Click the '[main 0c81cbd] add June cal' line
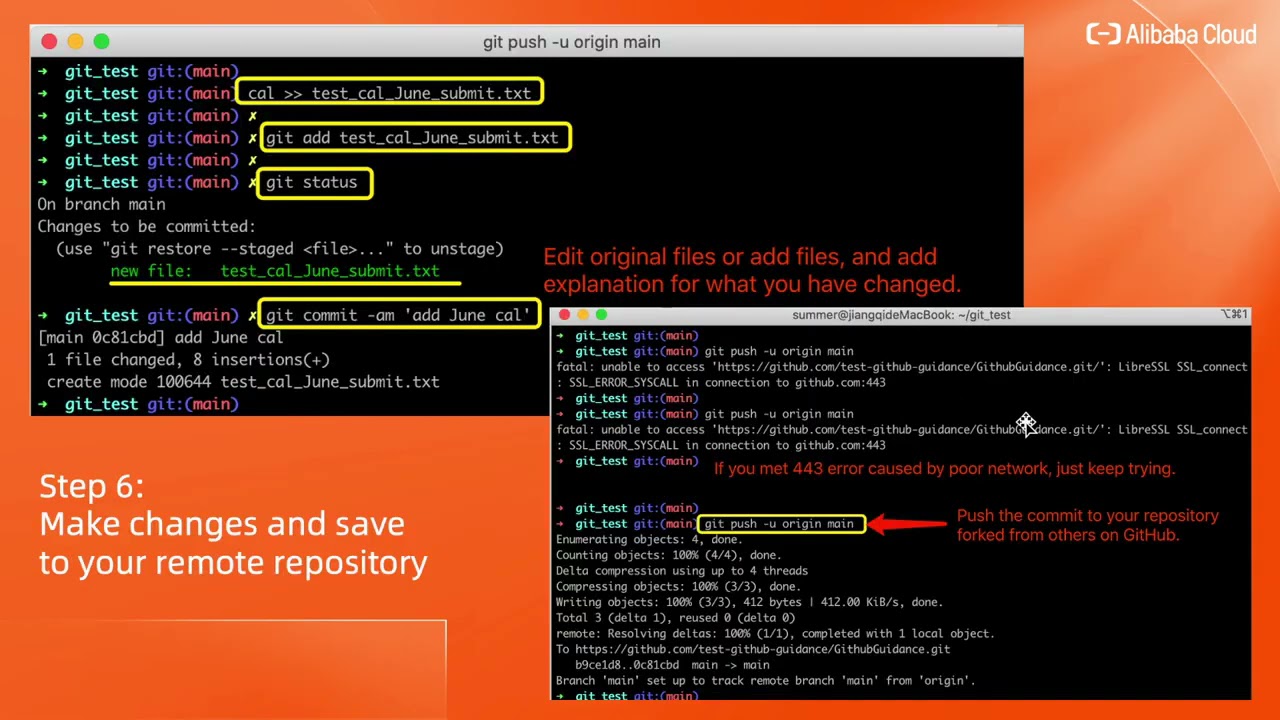Viewport: 1280px width, 720px height. pyautogui.click(x=160, y=337)
